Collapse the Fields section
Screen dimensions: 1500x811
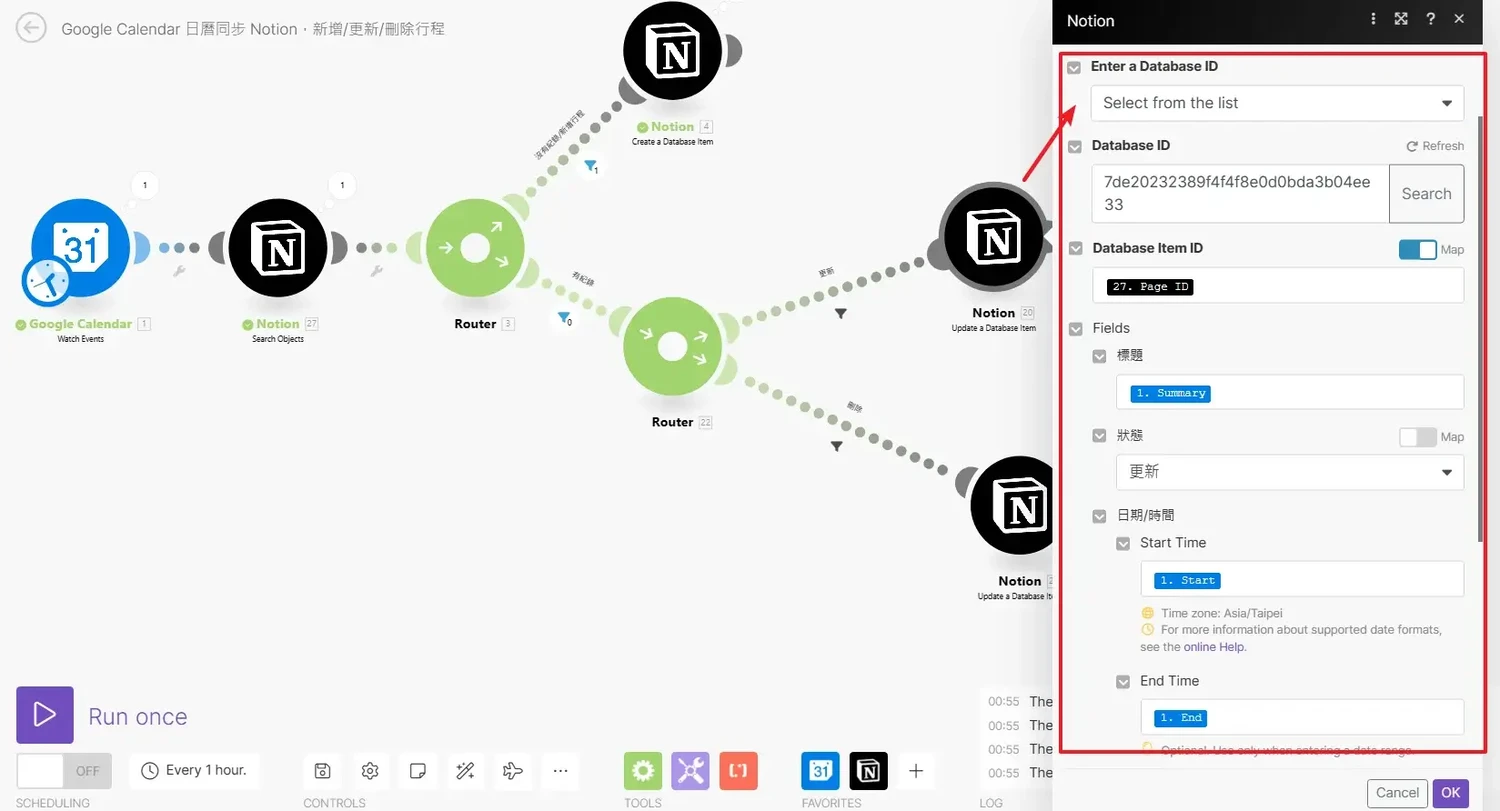(x=1075, y=328)
